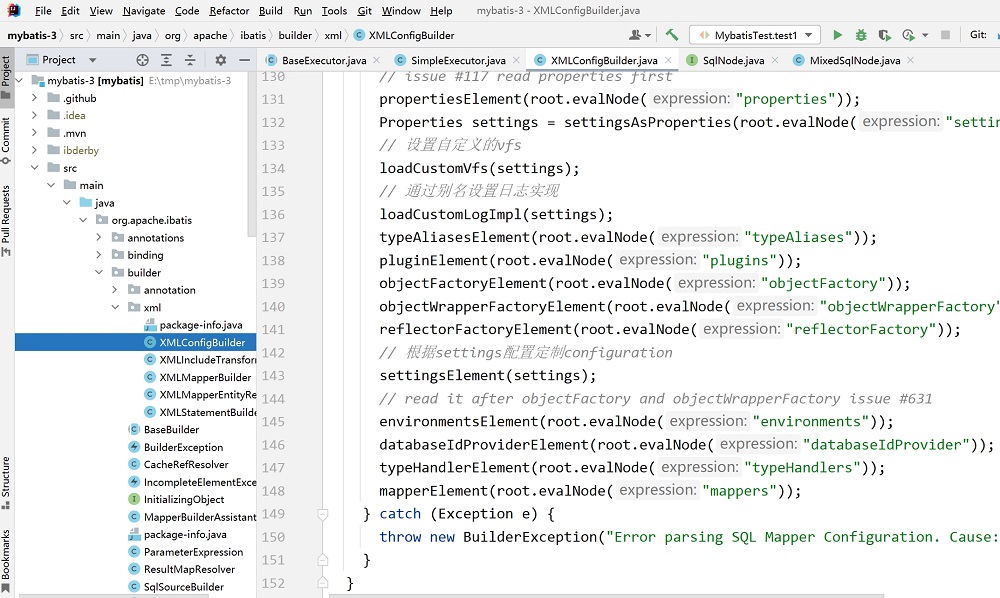This screenshot has width=1000, height=598.
Task: Open the dropdown arrow next to profiler
Action: pos(925,35)
